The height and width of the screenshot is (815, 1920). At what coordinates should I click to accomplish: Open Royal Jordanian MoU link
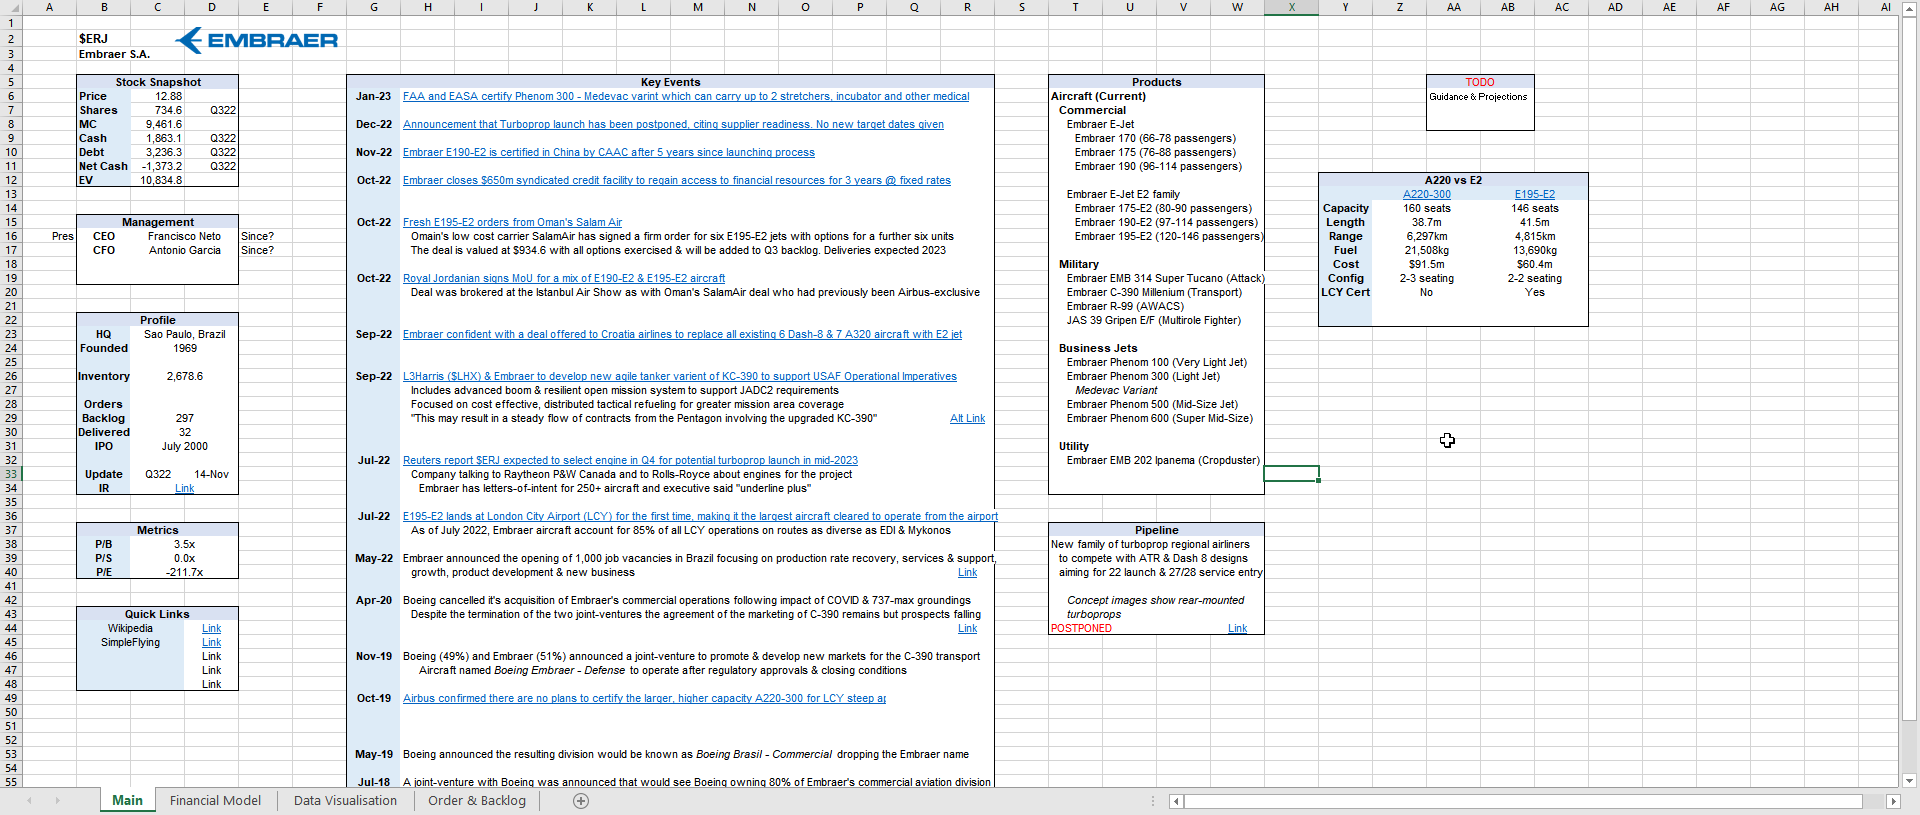tap(564, 279)
